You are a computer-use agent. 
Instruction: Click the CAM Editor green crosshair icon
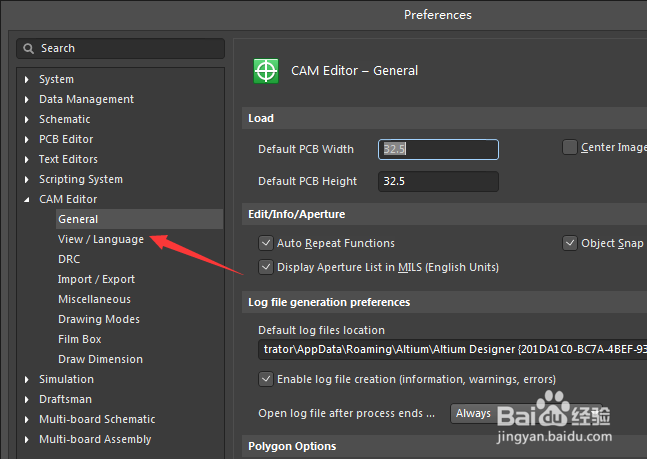click(266, 71)
